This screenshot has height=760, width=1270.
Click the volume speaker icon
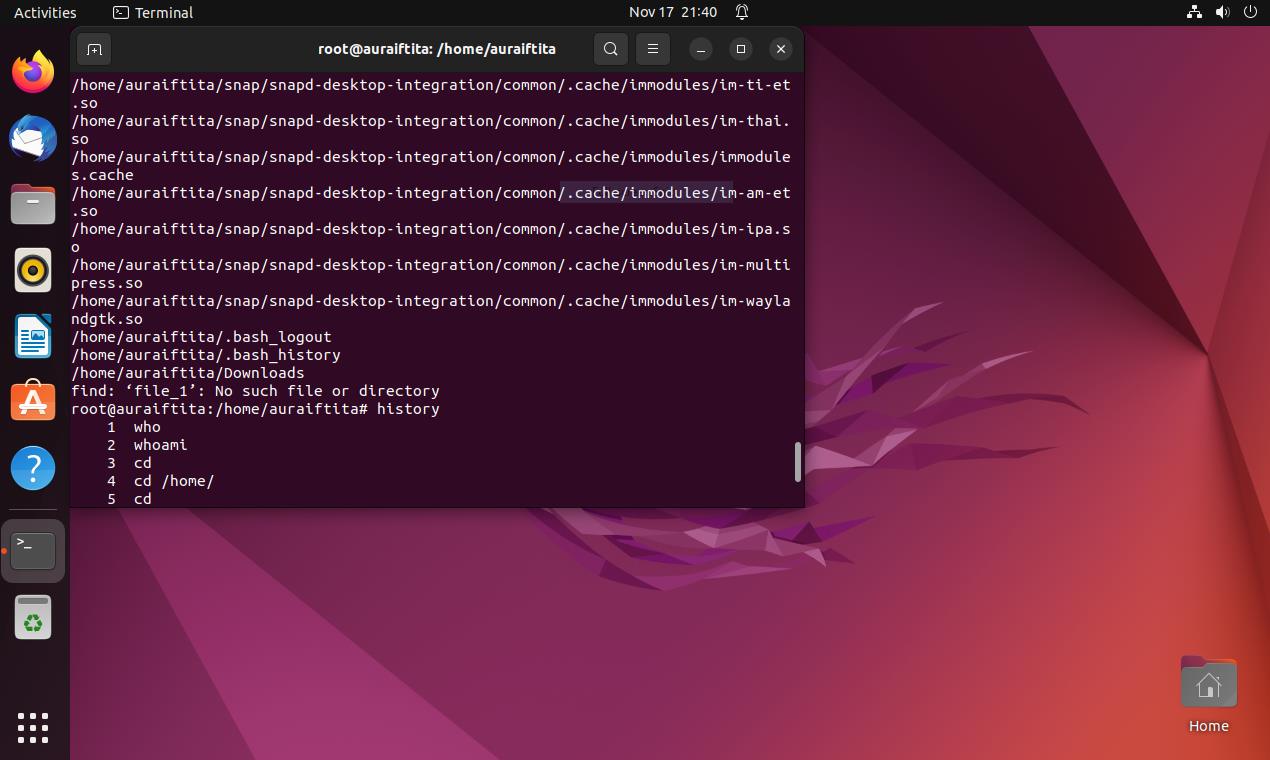(x=1222, y=12)
